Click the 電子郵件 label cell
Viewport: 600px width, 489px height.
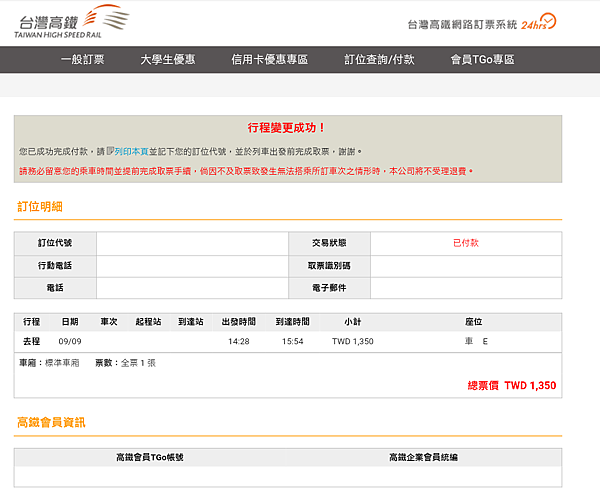coord(329,288)
